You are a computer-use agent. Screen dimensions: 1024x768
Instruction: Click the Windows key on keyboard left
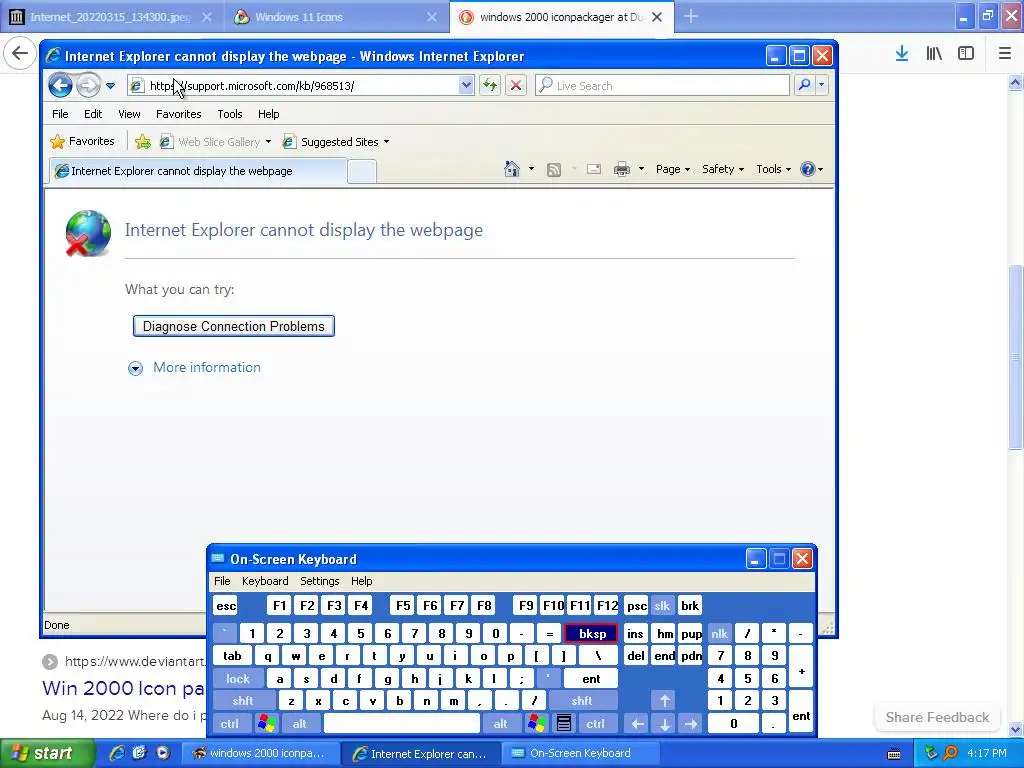click(x=266, y=724)
